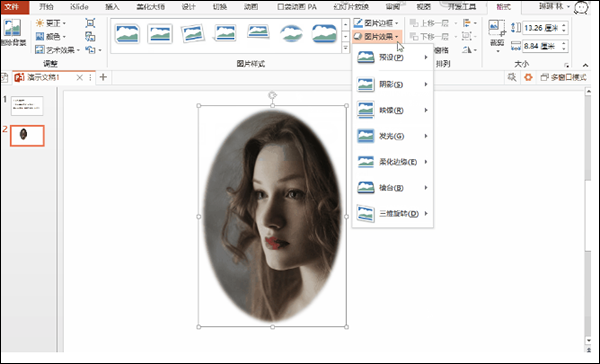
Task: Close the 演示文稿1 document tab
Action: pyautogui.click(x=79, y=78)
